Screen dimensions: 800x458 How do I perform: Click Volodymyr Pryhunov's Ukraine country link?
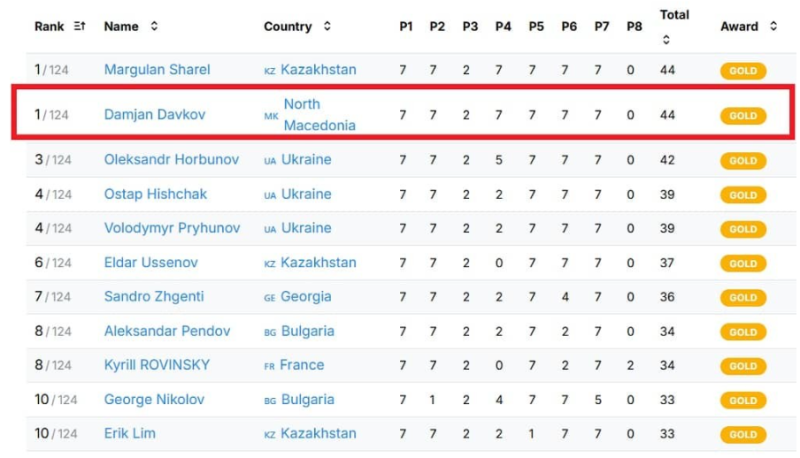306,228
